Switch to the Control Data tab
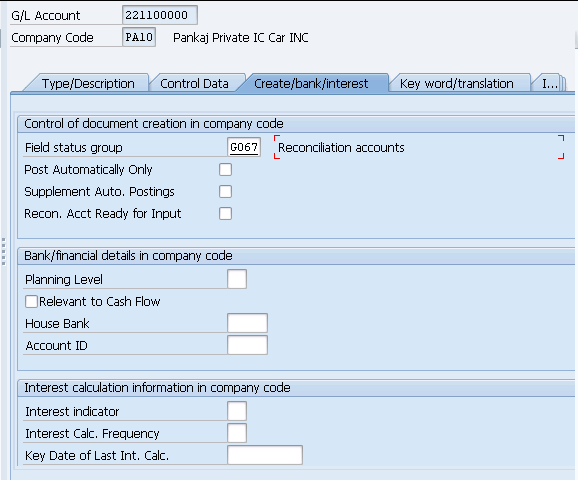Screen dimensions: 578x480 point(194,83)
